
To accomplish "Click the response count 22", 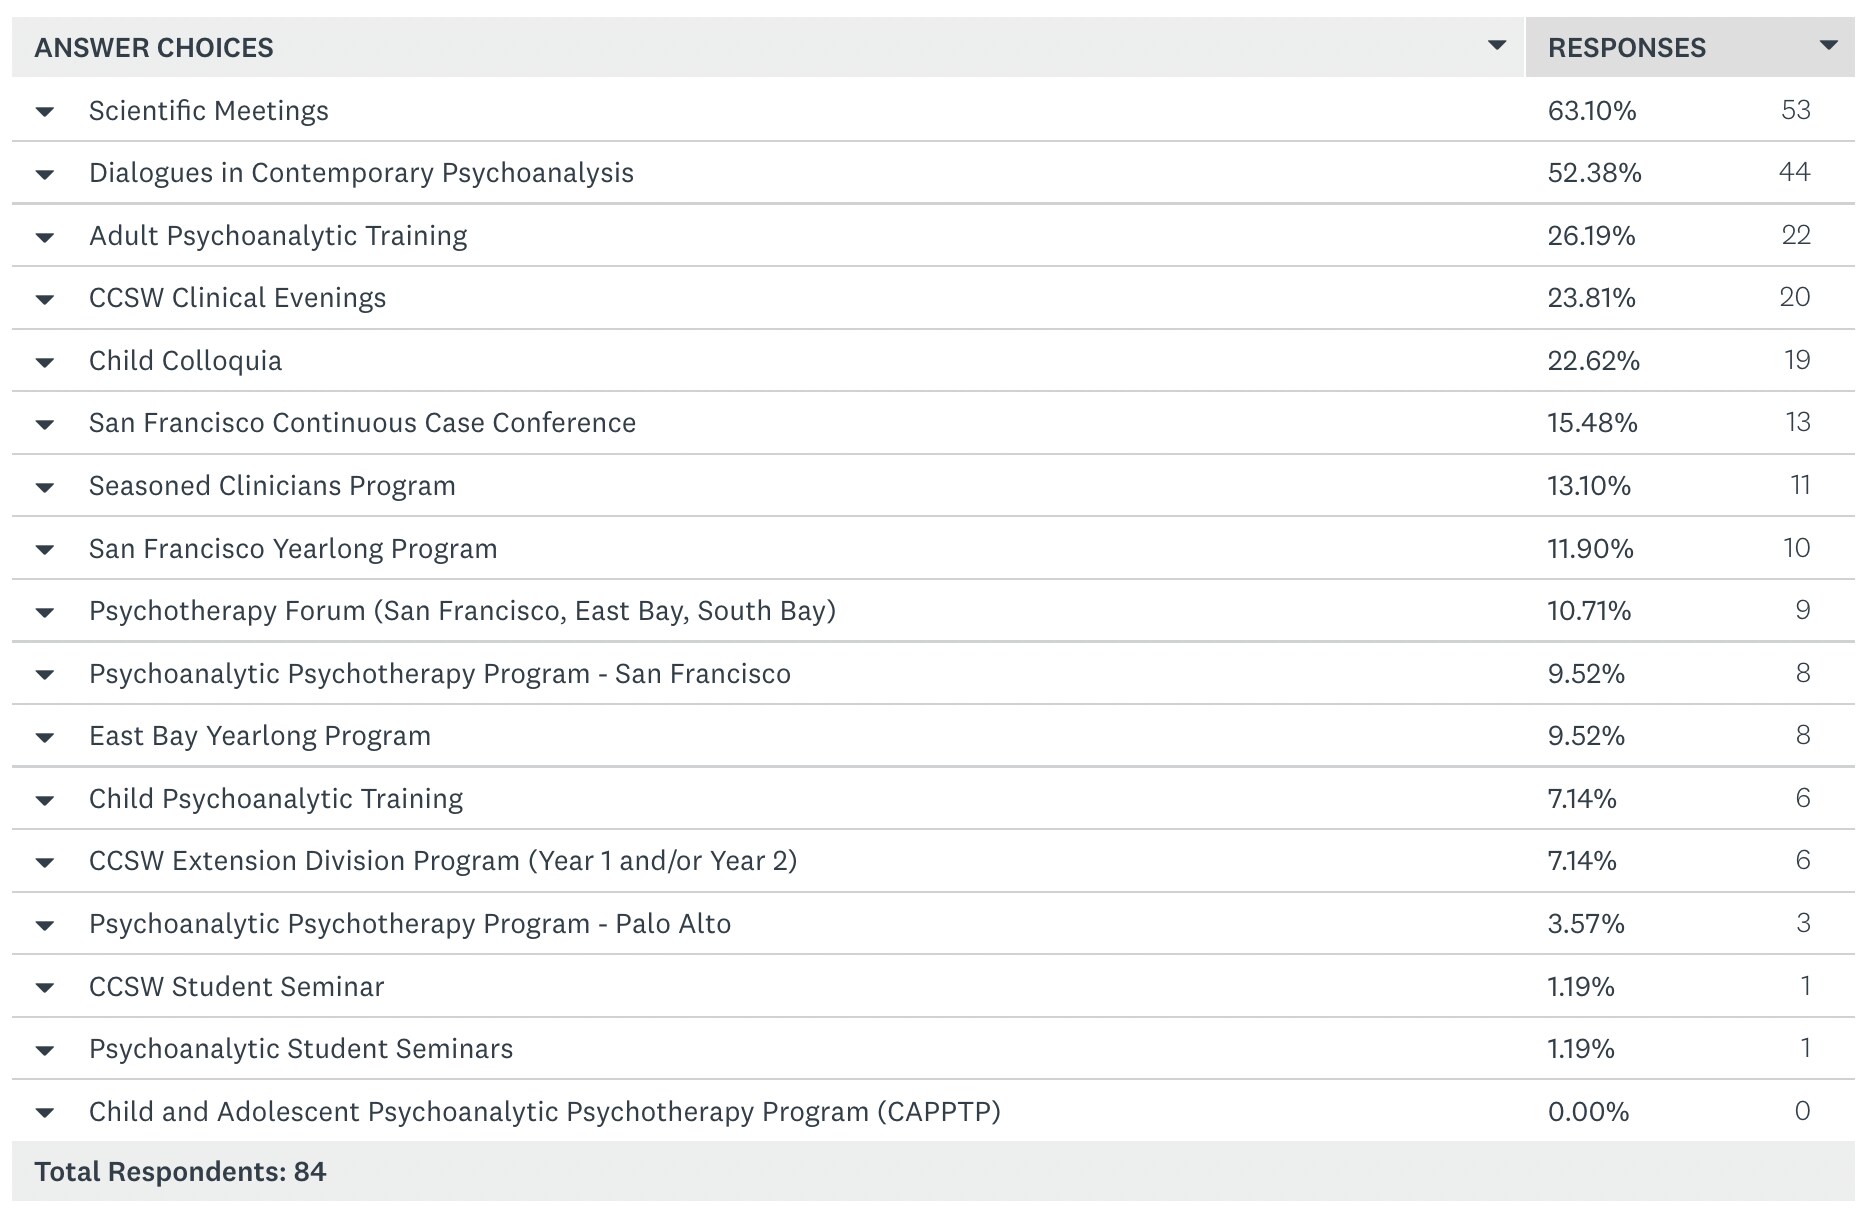I will click(x=1796, y=235).
